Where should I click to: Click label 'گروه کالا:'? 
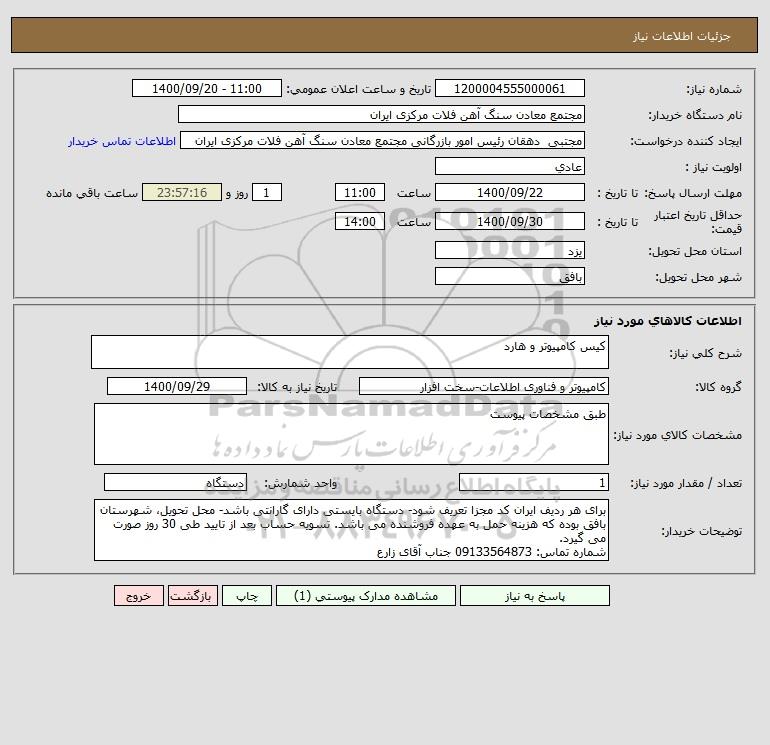click(x=718, y=387)
